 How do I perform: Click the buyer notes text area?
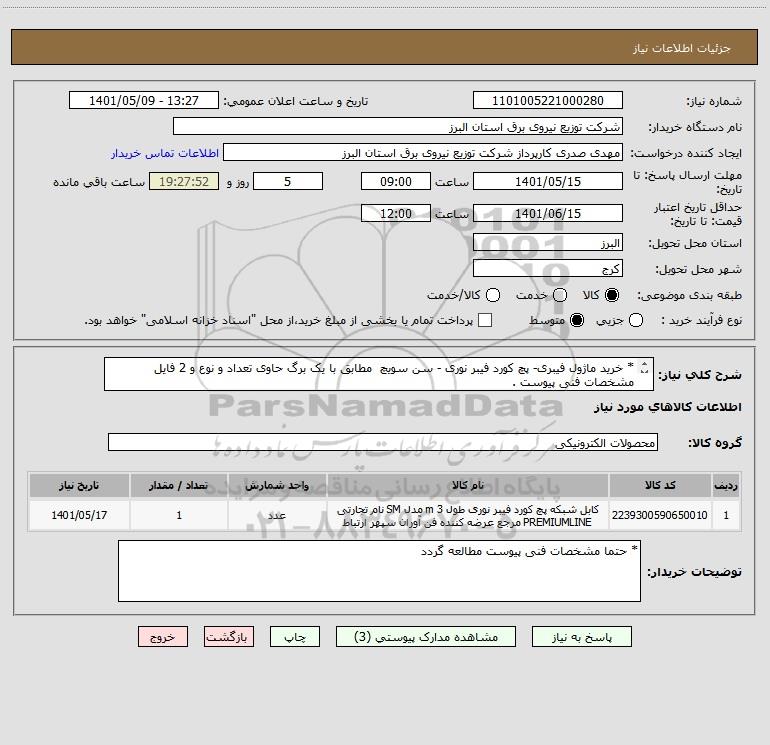(379, 571)
